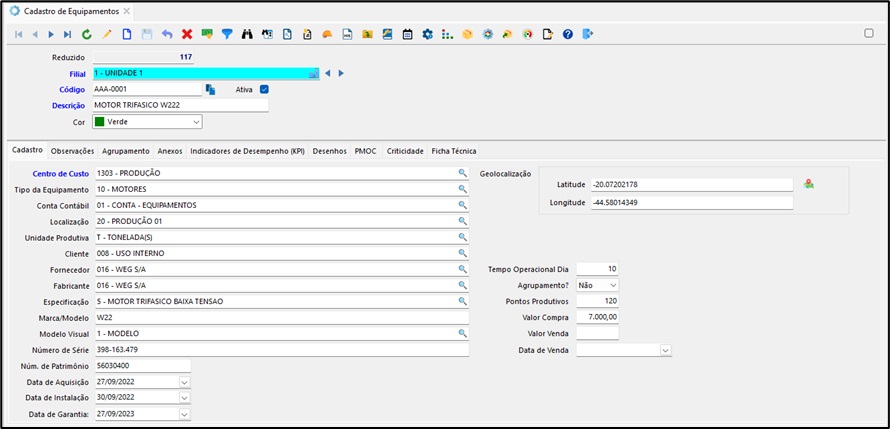890x429 pixels.
Task: Open the Ficha Técnica tab
Action: coord(454,151)
